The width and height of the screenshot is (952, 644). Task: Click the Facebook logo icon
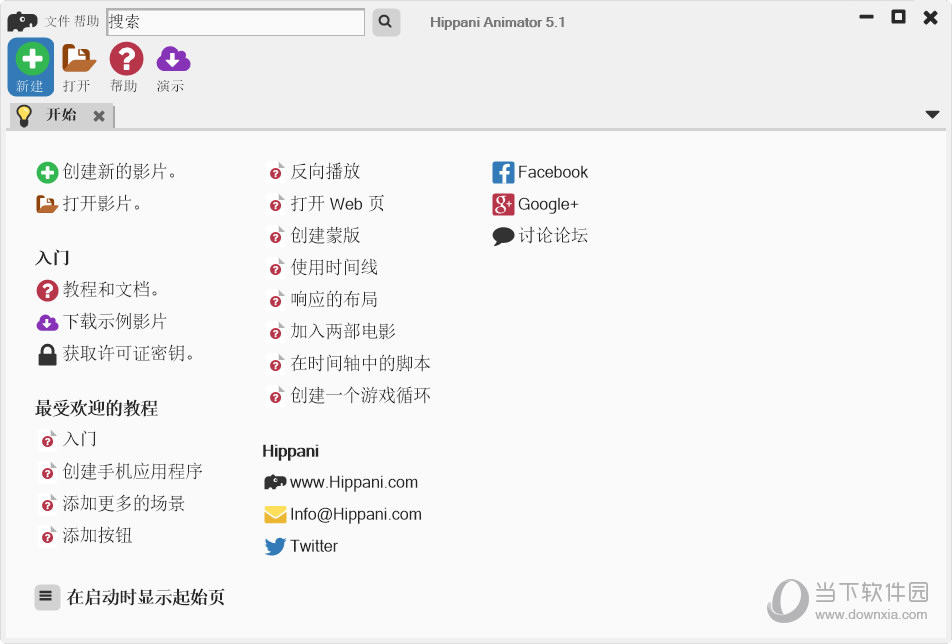503,172
